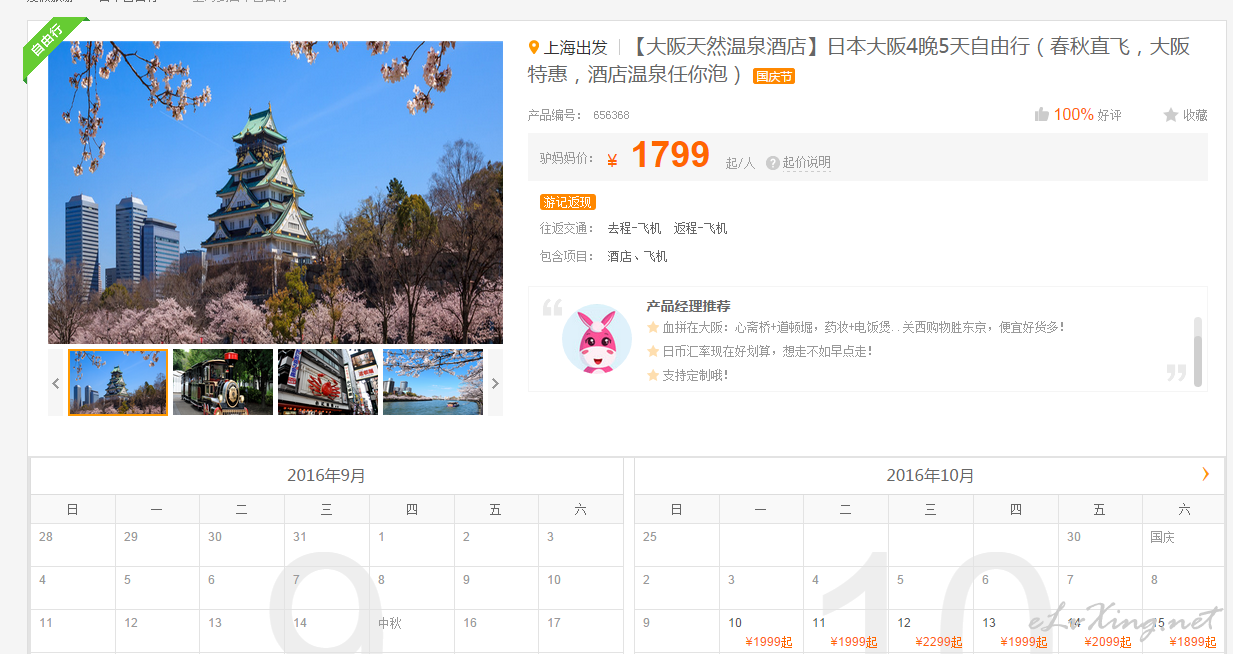Click the recommendation line starting 血拼在大阪

[863, 327]
